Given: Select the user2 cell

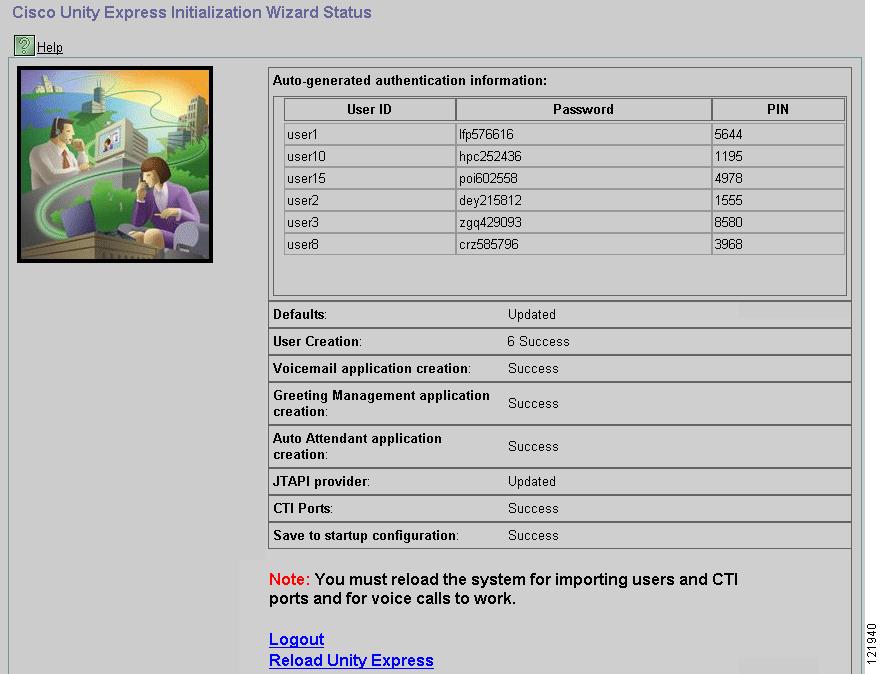Looking at the screenshot, I should (x=369, y=200).
